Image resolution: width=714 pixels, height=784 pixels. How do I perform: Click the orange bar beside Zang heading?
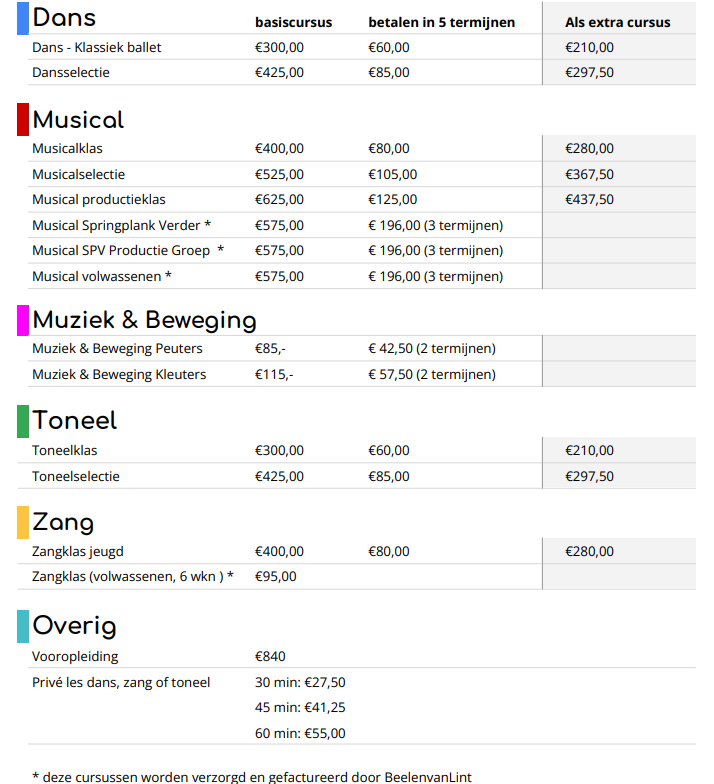point(23,522)
